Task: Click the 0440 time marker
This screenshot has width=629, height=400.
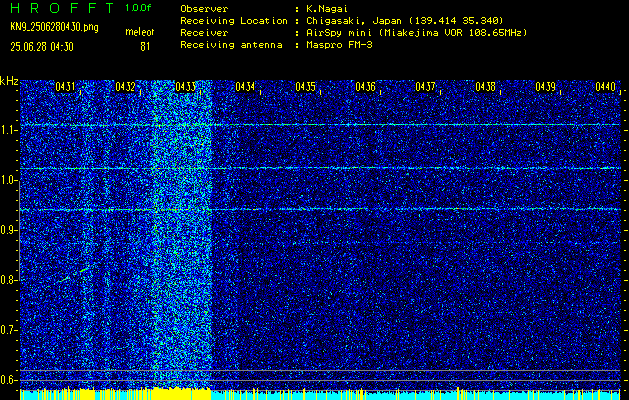Action: (x=605, y=87)
